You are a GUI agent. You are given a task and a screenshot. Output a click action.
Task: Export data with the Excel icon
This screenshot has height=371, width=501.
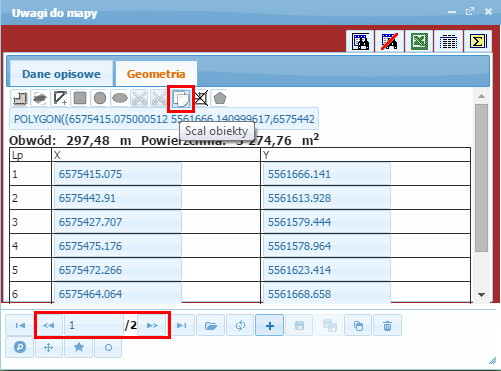pos(419,41)
